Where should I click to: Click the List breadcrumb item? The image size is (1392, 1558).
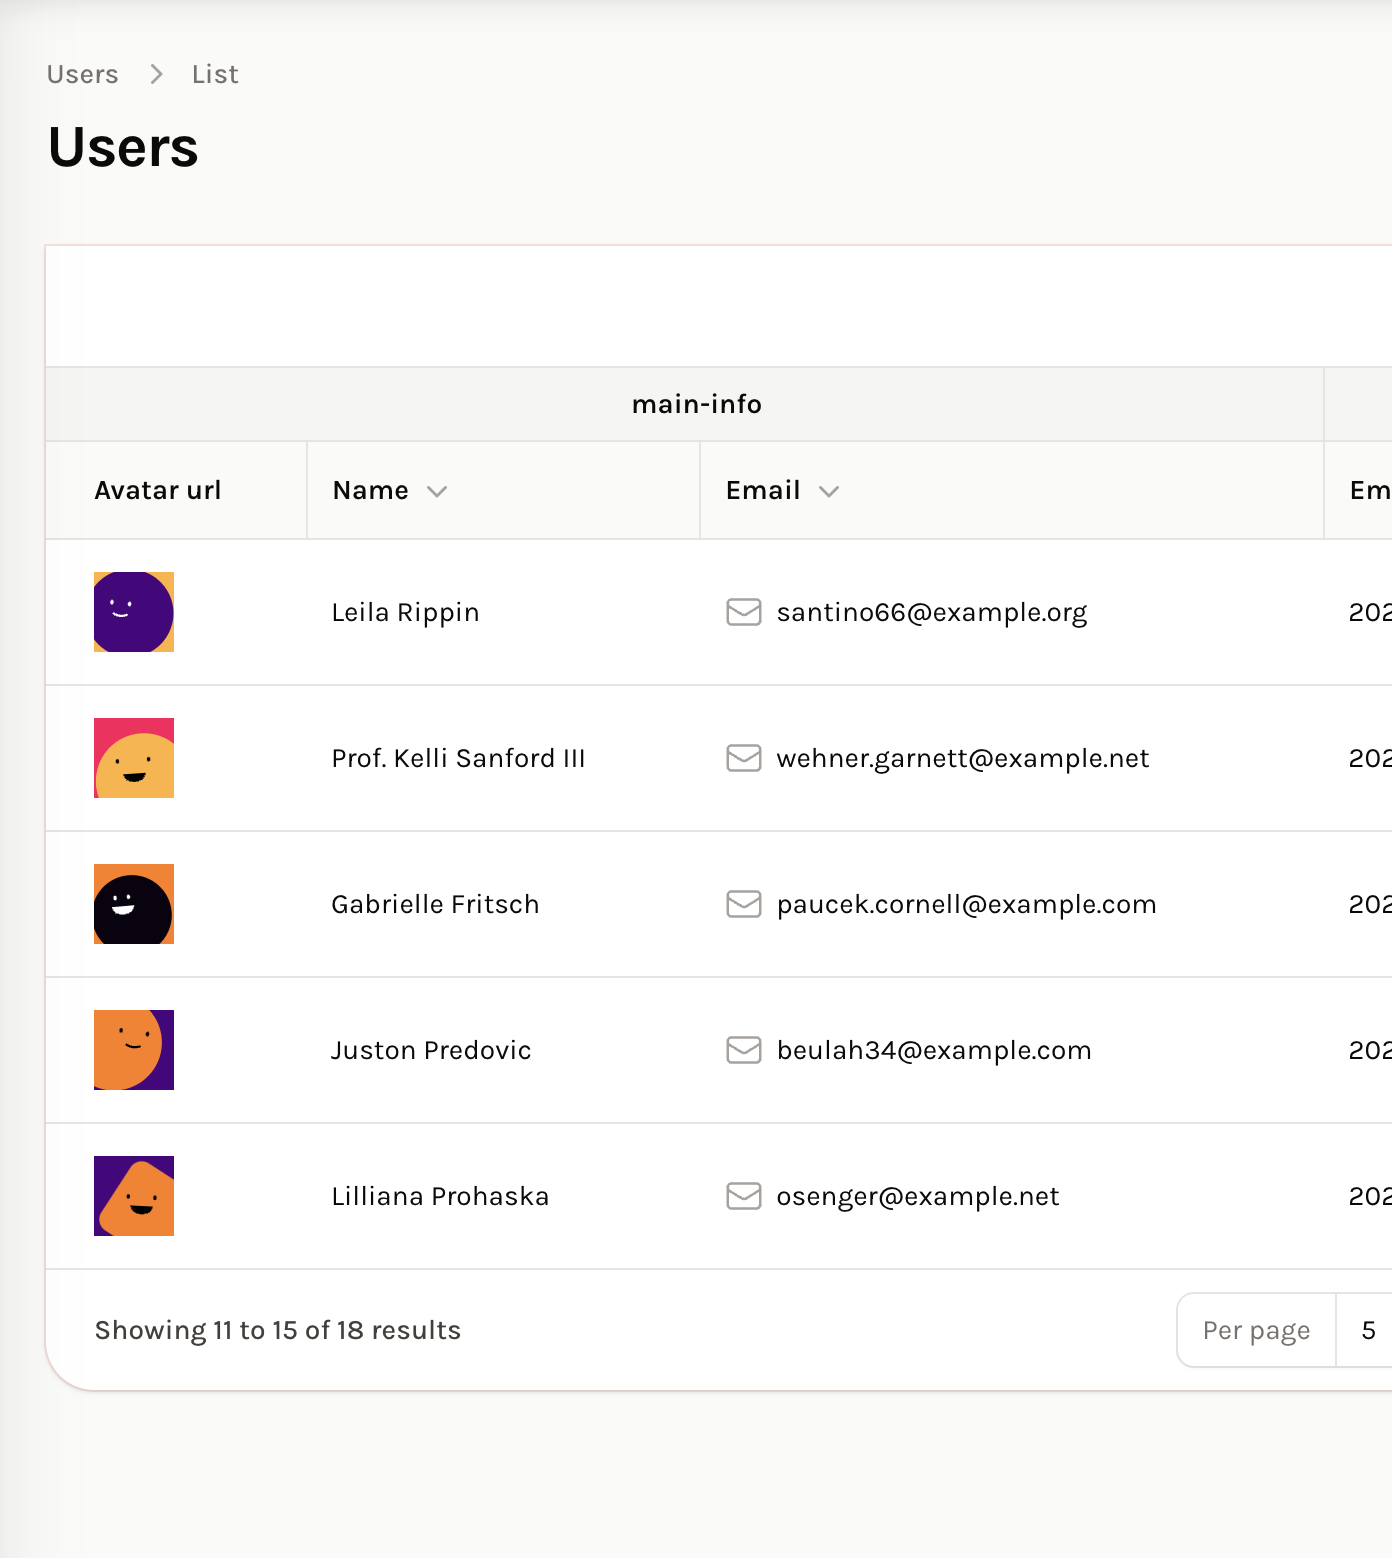[215, 74]
